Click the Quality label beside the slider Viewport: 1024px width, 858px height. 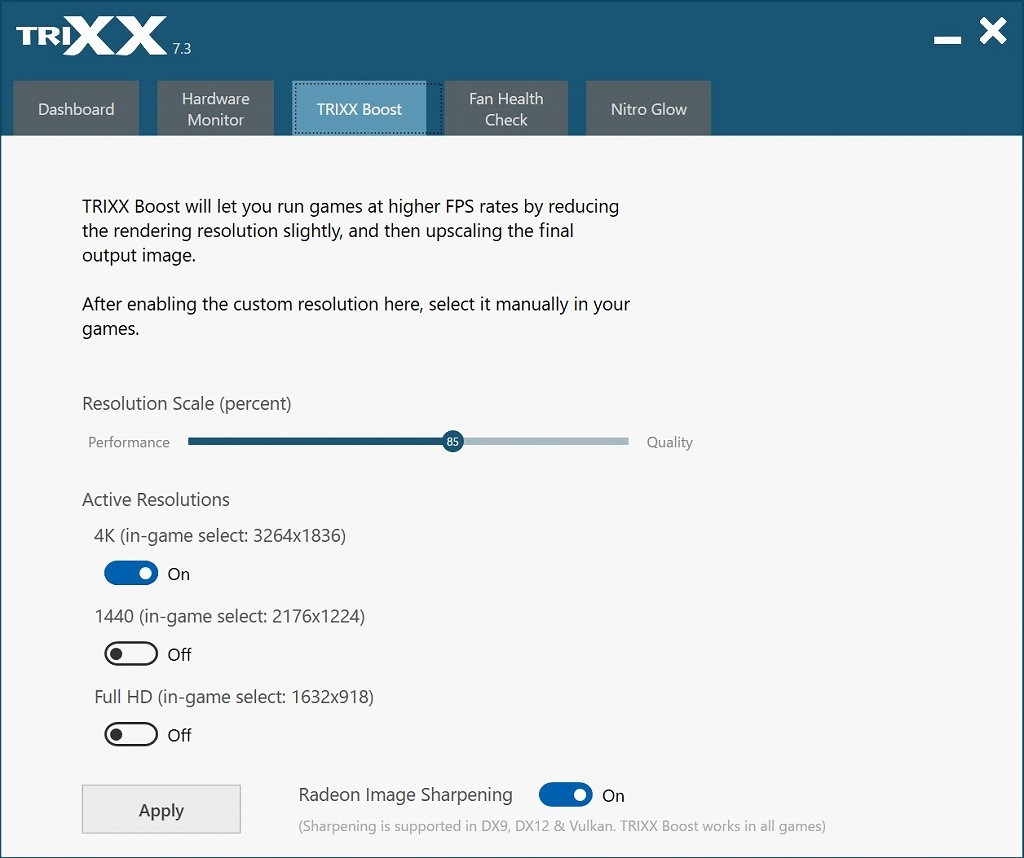669,442
